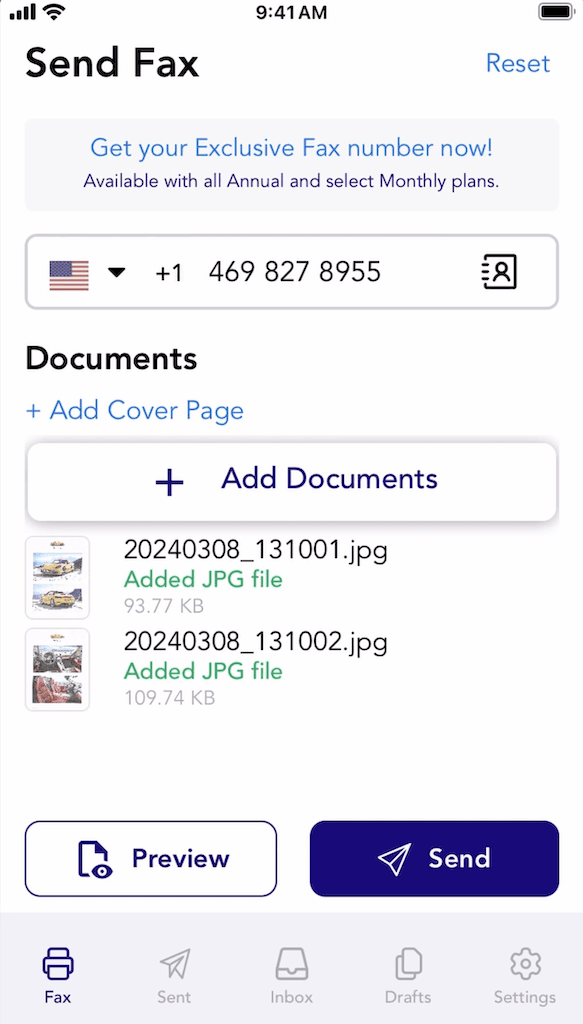Screen dimensions: 583x1024
Task: Click the 9:41 AM clock in the status bar
Action: tap(291, 12)
